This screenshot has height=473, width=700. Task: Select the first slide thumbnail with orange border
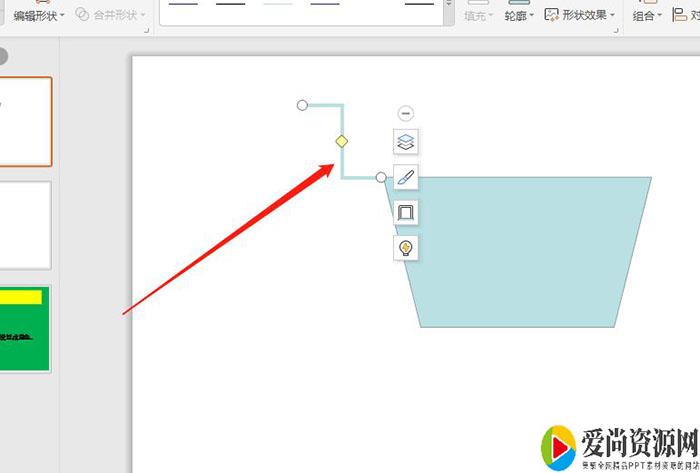click(x=25, y=121)
